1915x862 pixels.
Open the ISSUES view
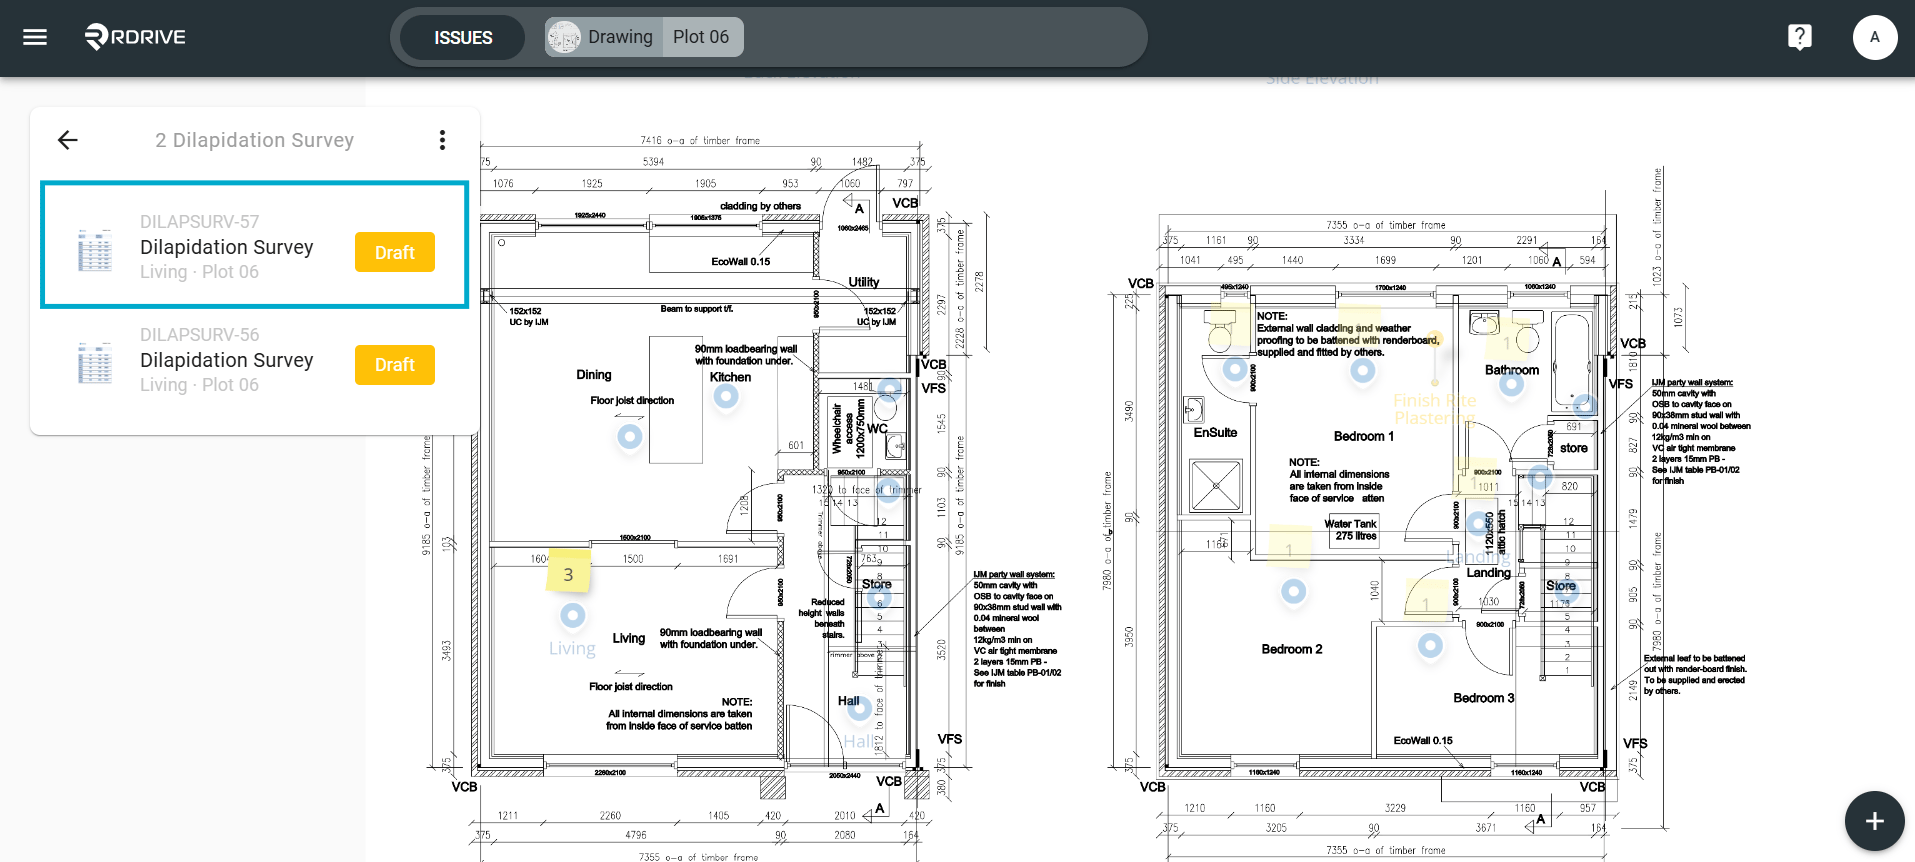[463, 37]
